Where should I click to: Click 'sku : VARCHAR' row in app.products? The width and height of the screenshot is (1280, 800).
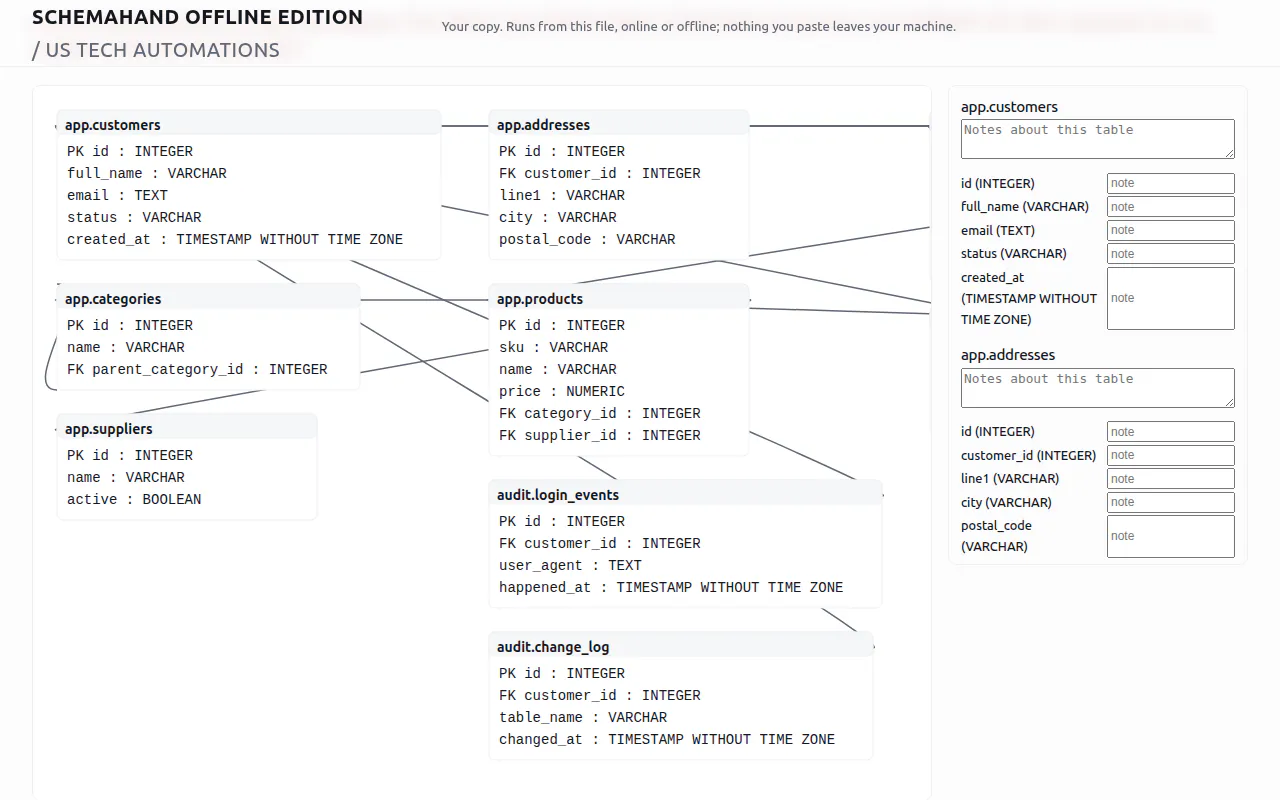(554, 347)
